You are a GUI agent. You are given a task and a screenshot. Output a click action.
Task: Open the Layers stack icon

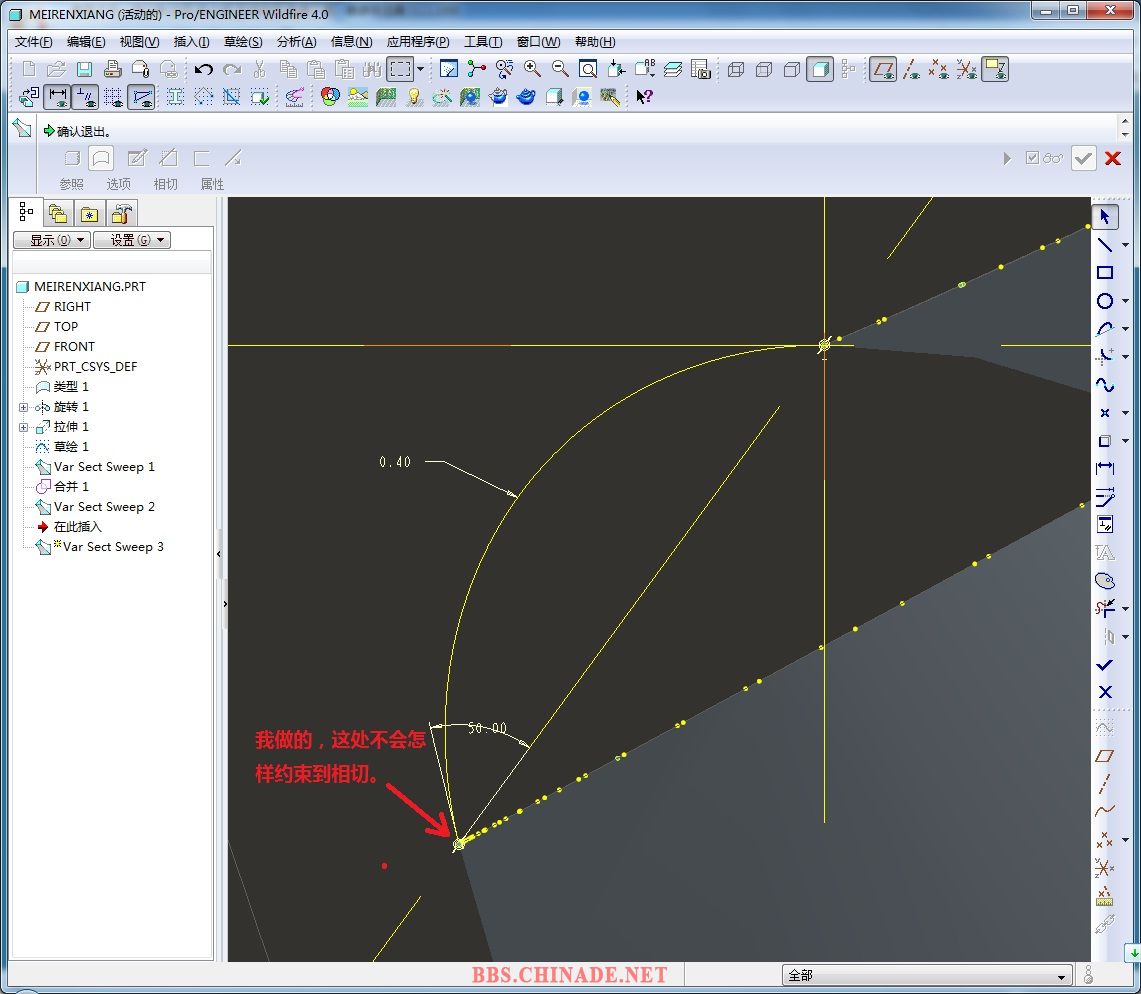pos(673,69)
